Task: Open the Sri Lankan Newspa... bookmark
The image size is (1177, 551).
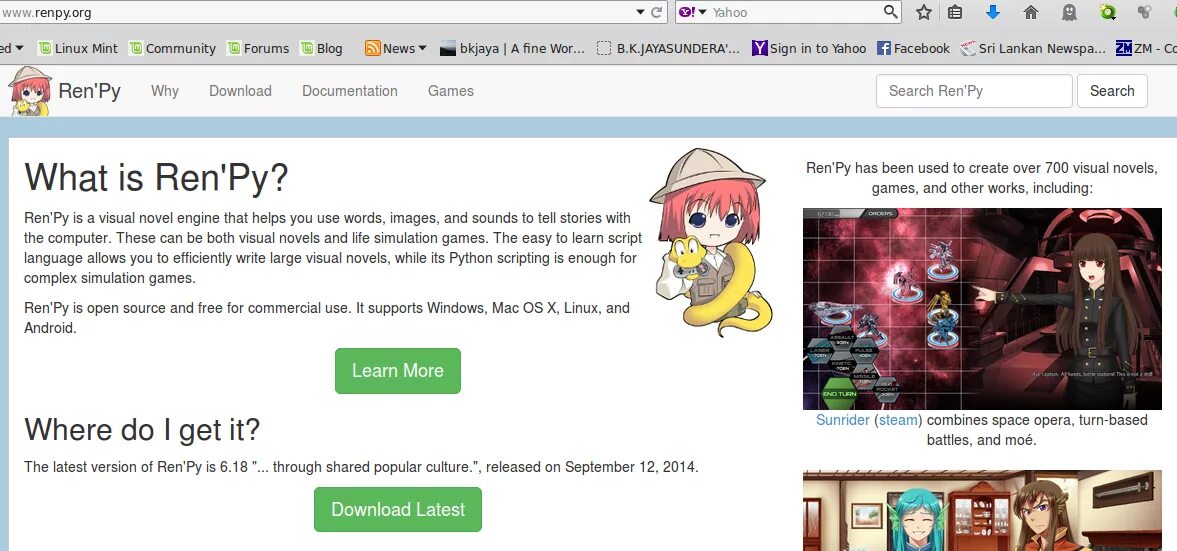Action: [1033, 48]
